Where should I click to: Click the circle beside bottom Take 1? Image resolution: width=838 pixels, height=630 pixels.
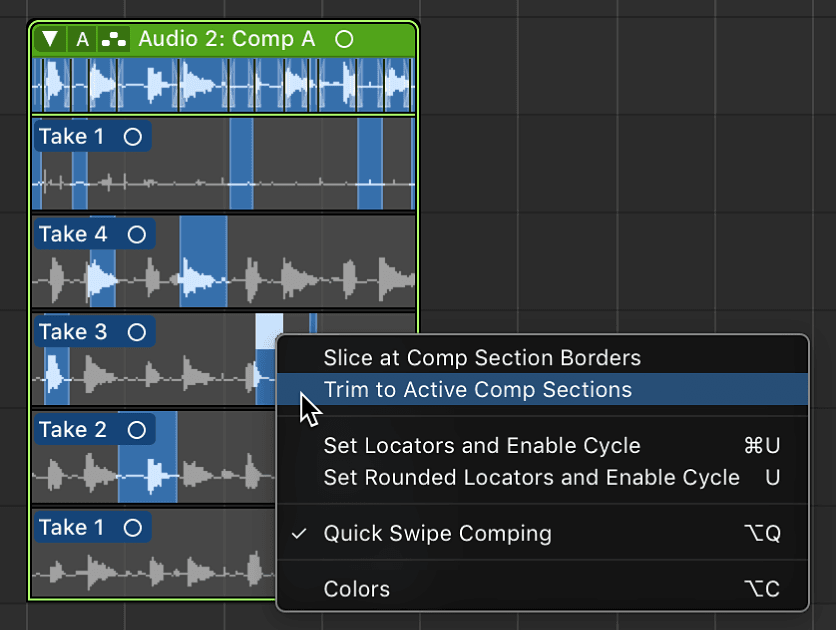[x=133, y=527]
